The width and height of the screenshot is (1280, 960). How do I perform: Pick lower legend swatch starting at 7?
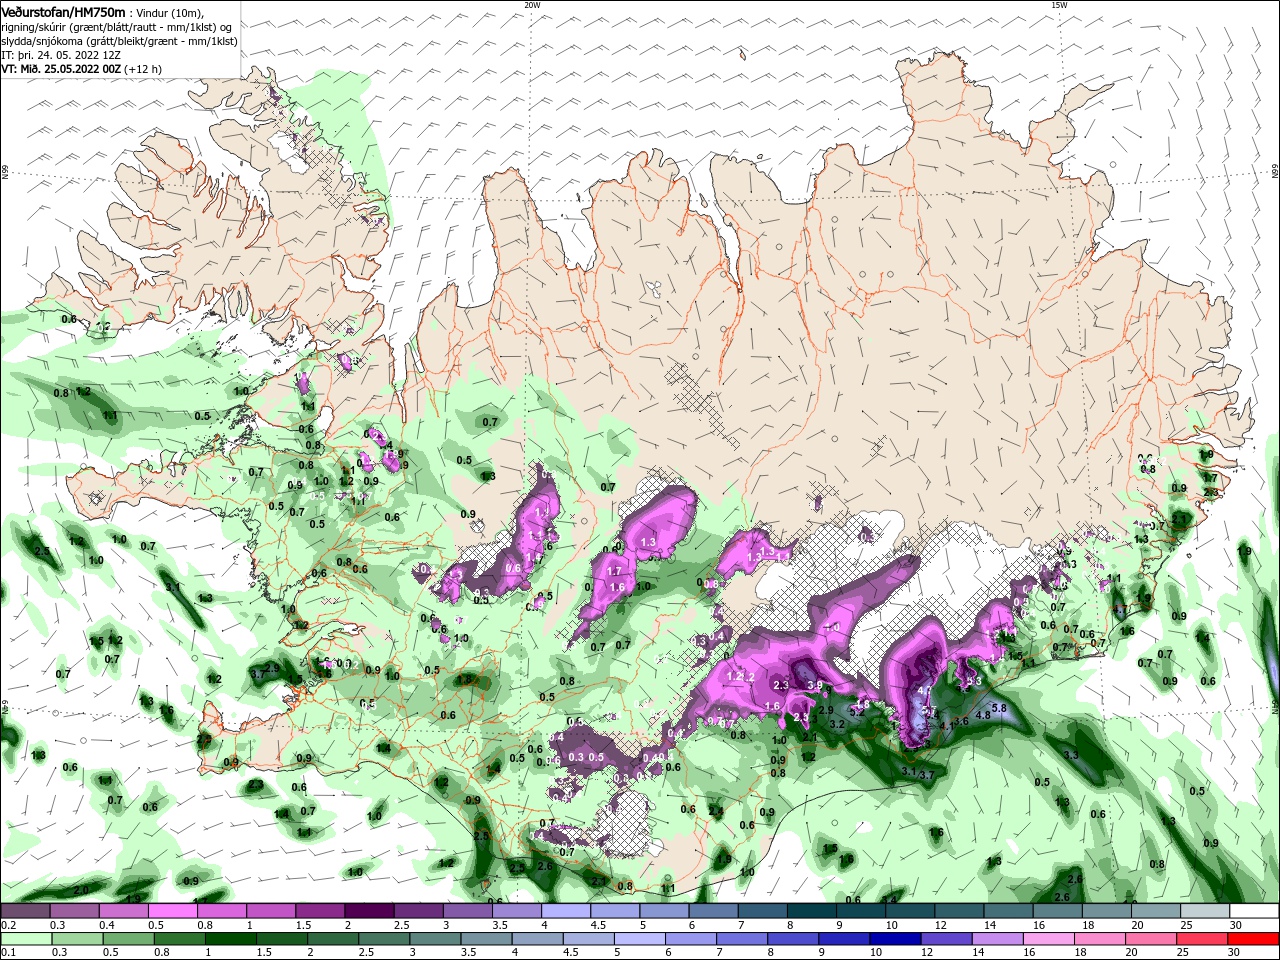(742, 939)
